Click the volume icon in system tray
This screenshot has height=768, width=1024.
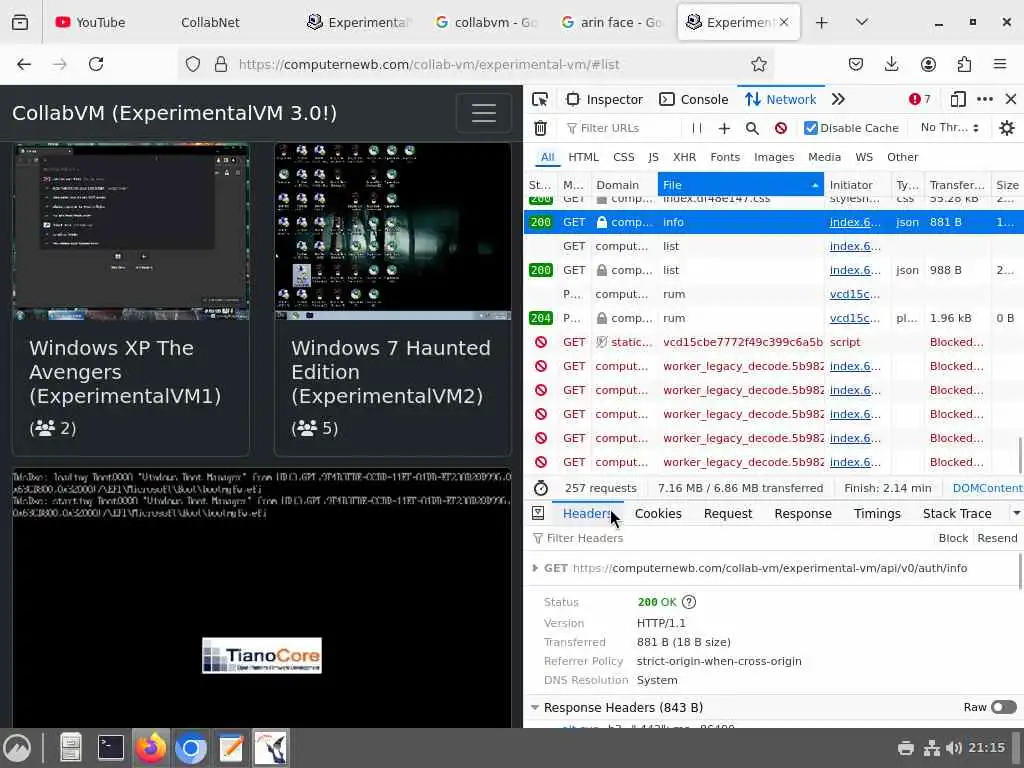tap(953, 748)
